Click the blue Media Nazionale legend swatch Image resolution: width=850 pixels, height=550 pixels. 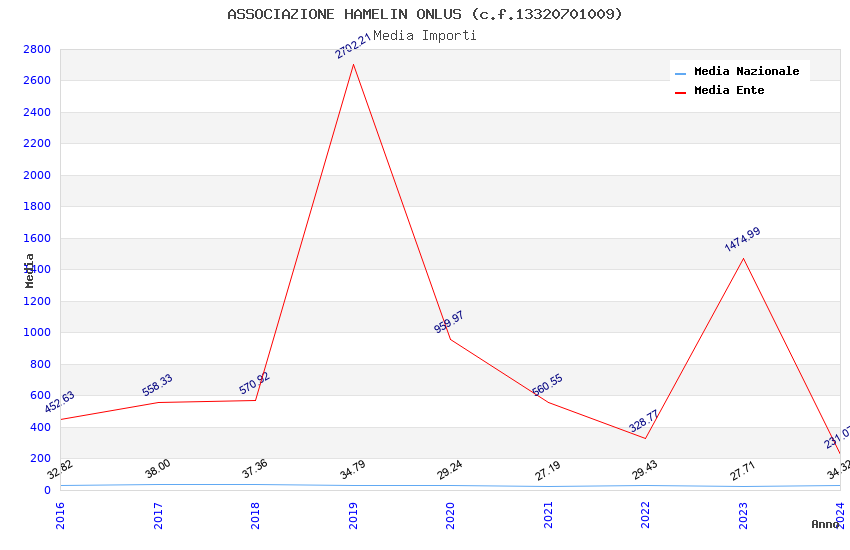coord(680,73)
